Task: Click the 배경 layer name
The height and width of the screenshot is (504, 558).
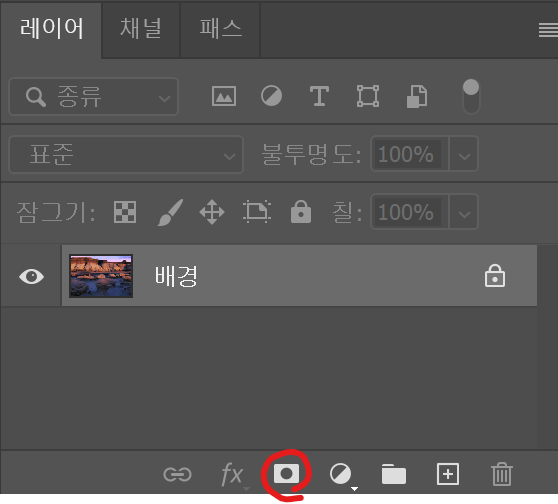Action: 176,276
